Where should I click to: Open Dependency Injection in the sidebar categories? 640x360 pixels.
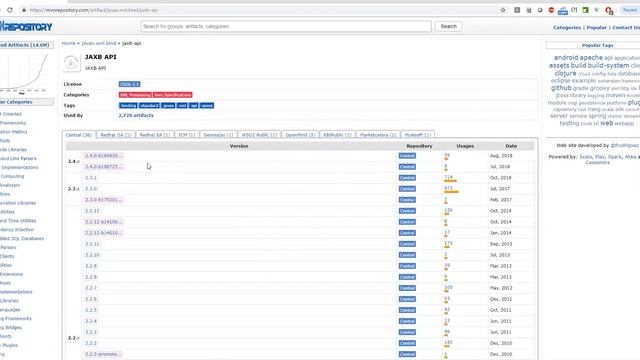point(17,230)
